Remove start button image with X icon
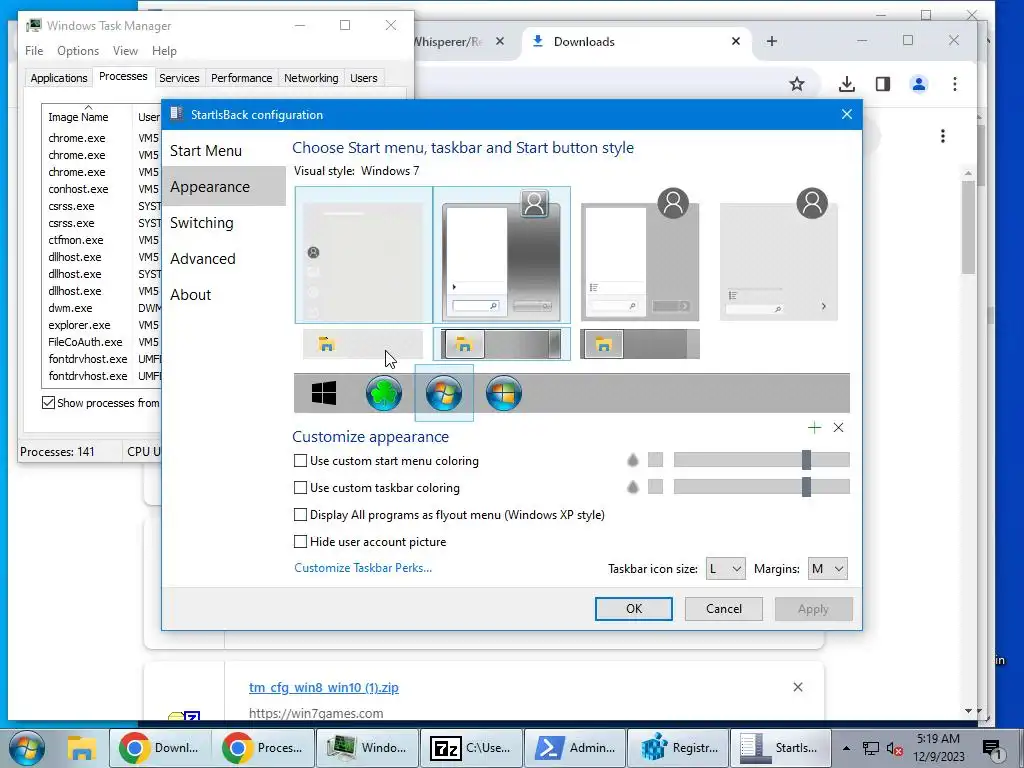1024x768 pixels. click(x=839, y=428)
